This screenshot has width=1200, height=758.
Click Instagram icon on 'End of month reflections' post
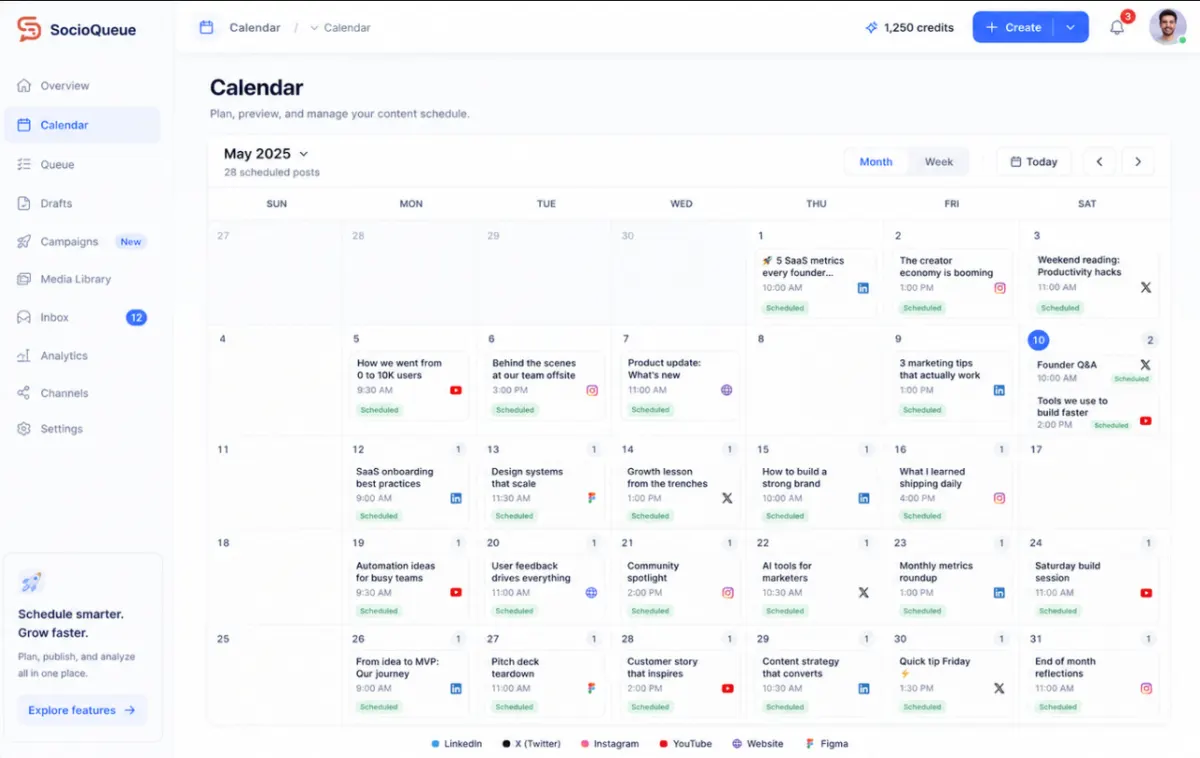click(1146, 688)
